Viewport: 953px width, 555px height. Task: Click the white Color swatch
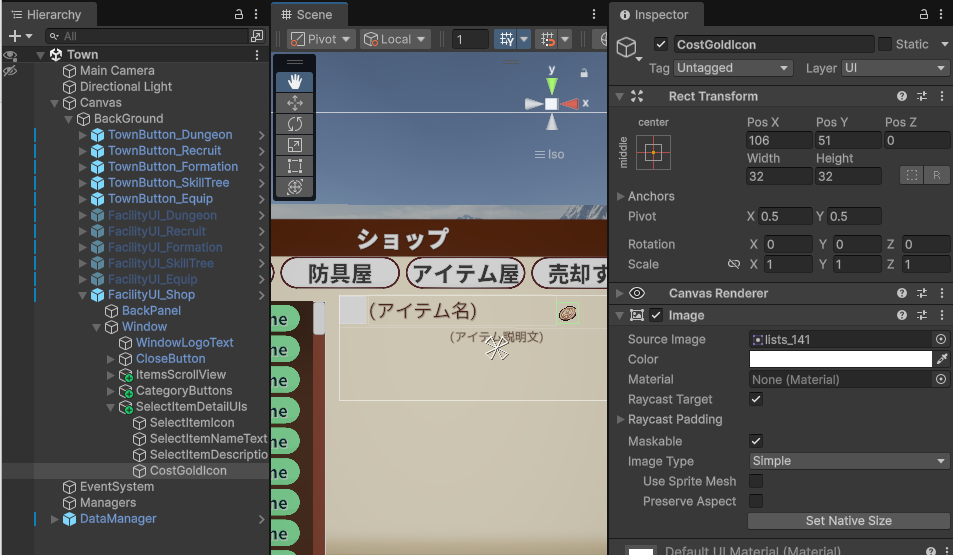coord(840,359)
